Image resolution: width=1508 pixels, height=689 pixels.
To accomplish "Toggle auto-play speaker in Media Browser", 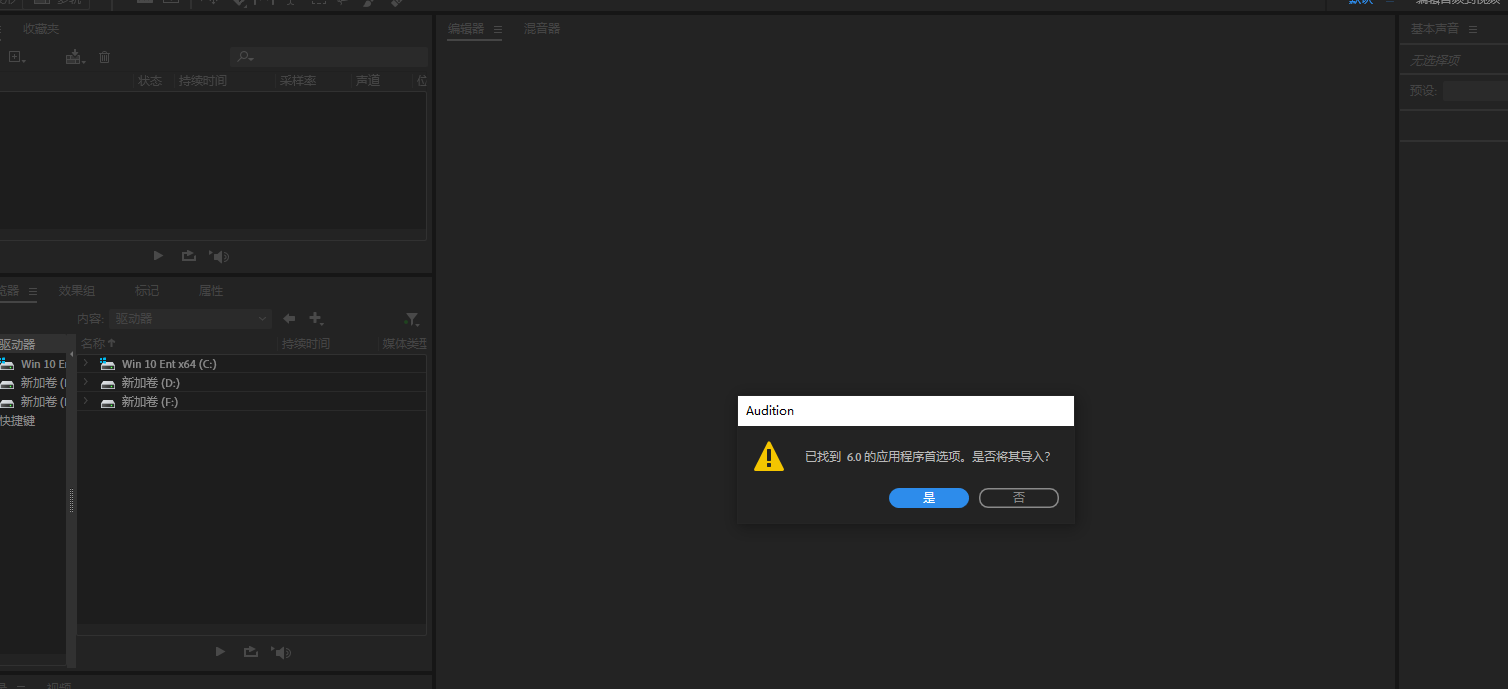I will tap(281, 652).
